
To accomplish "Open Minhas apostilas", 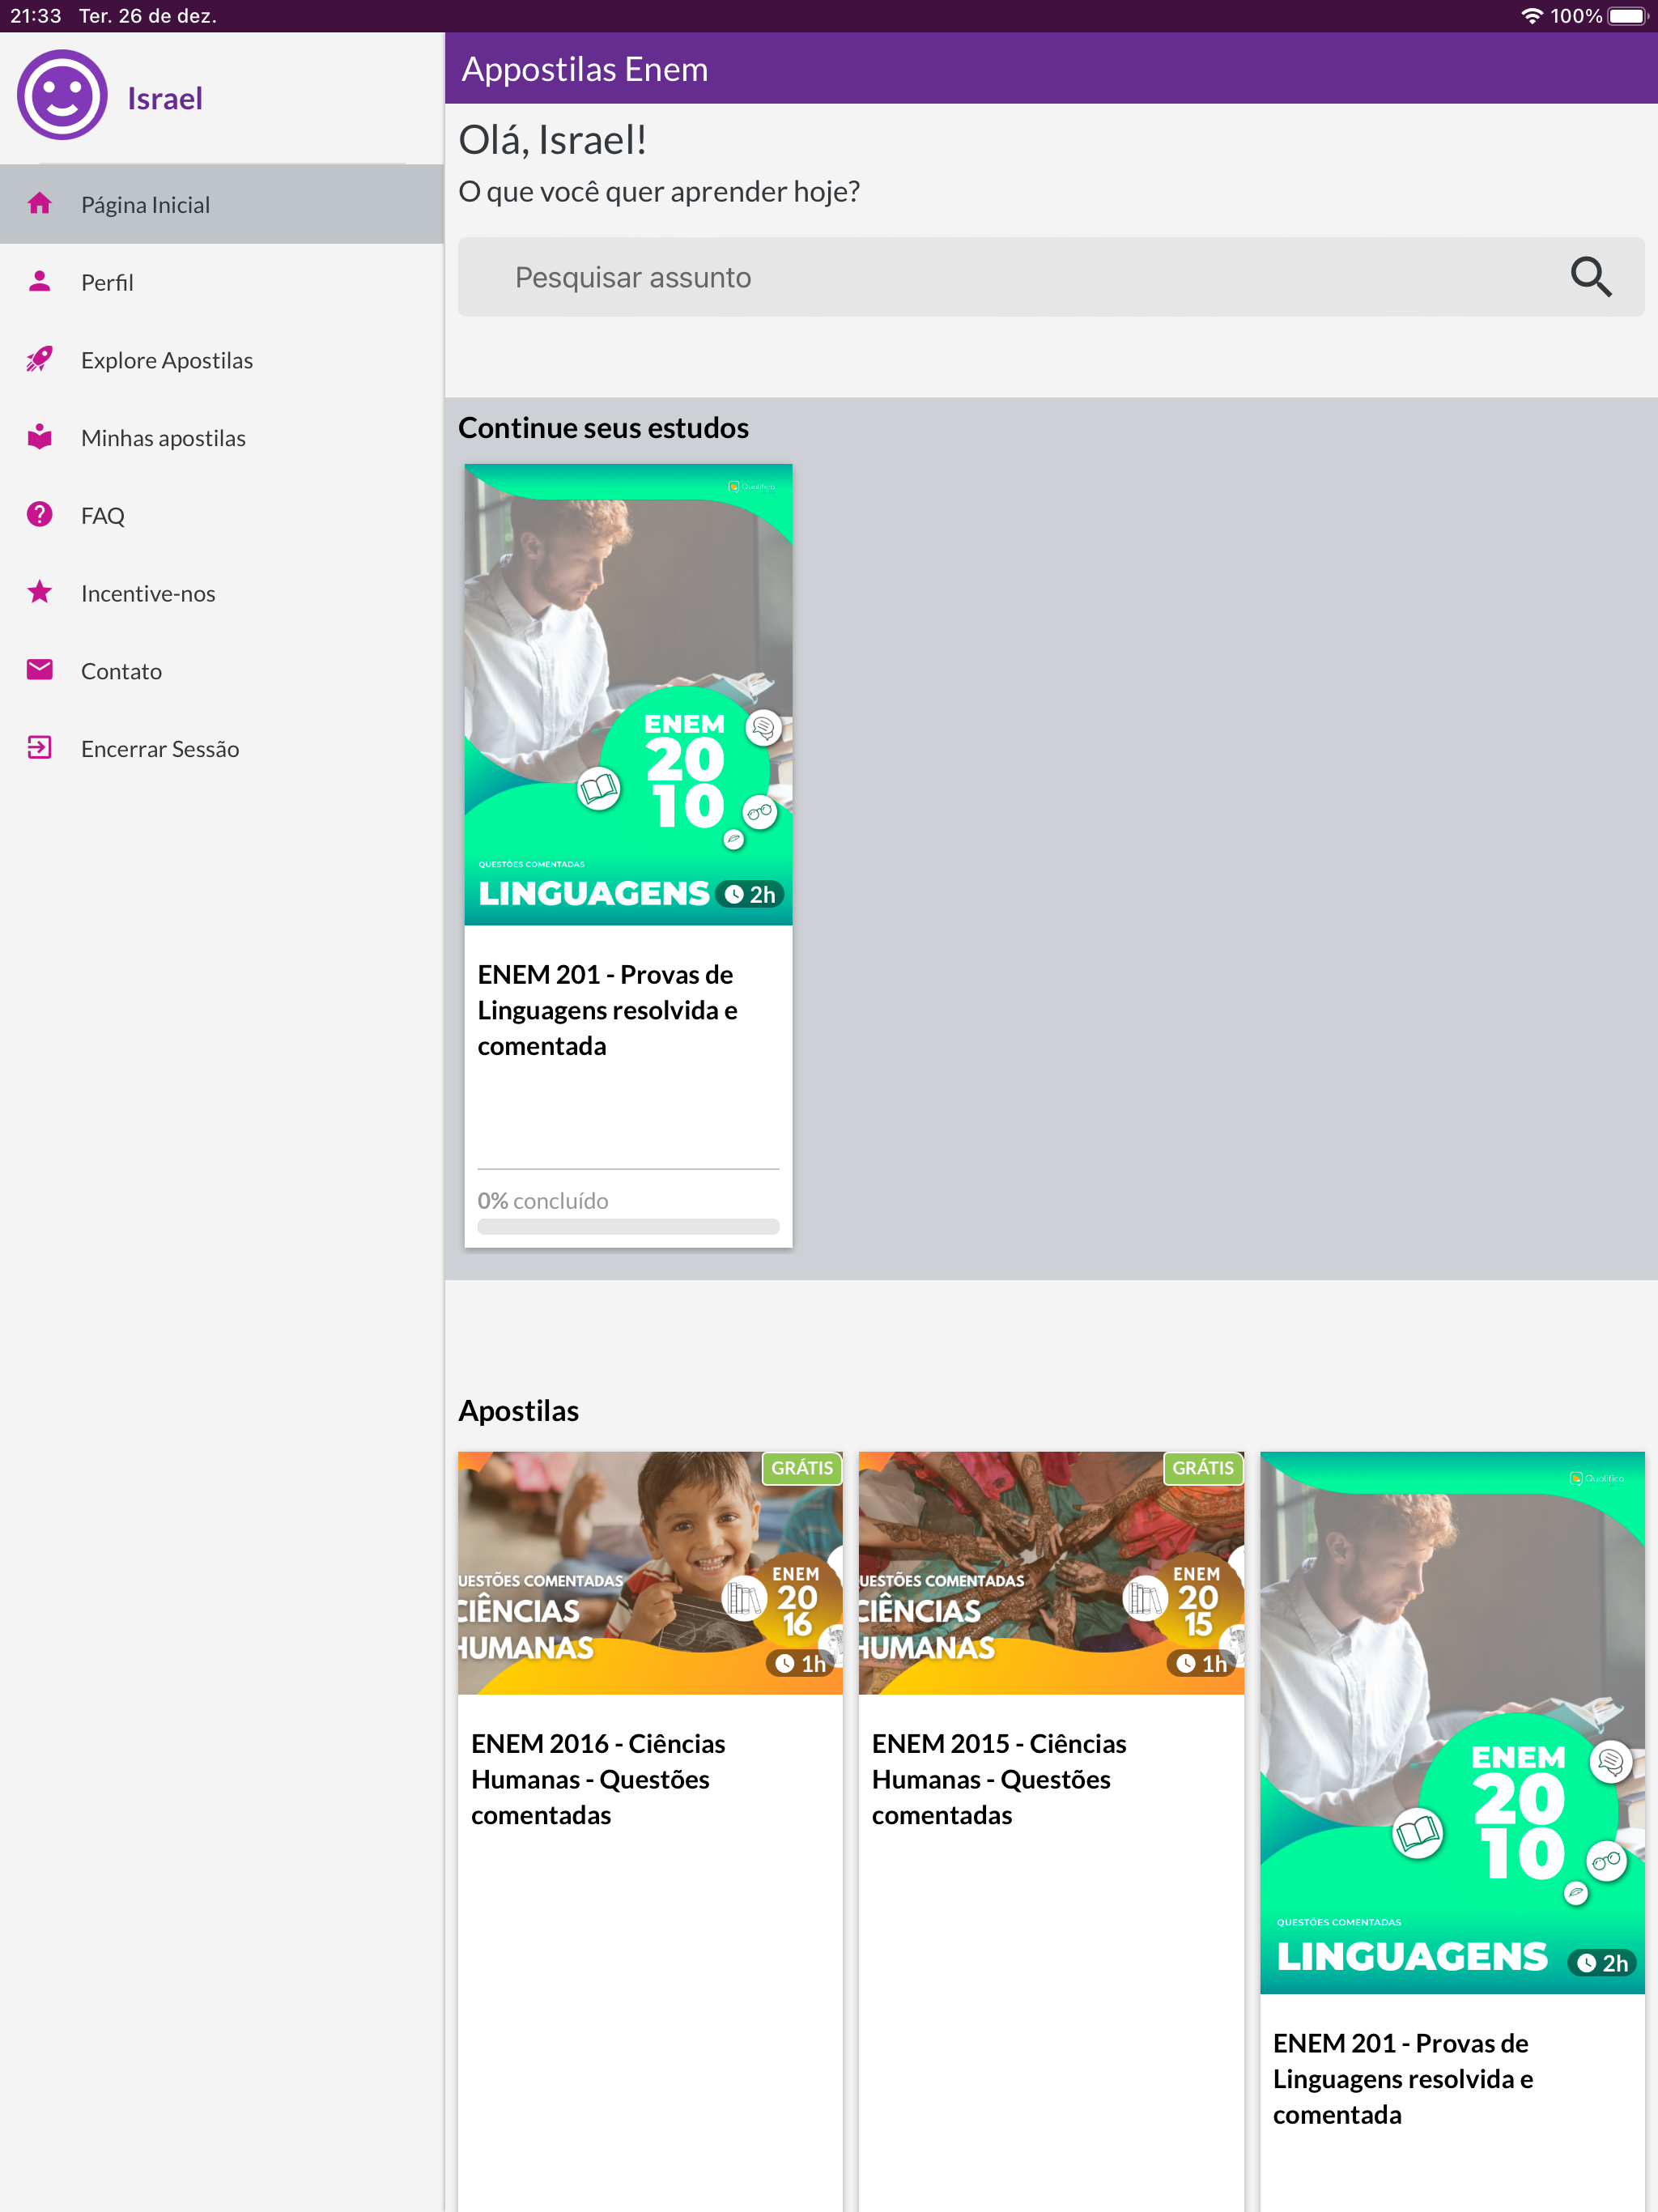I will point(222,438).
